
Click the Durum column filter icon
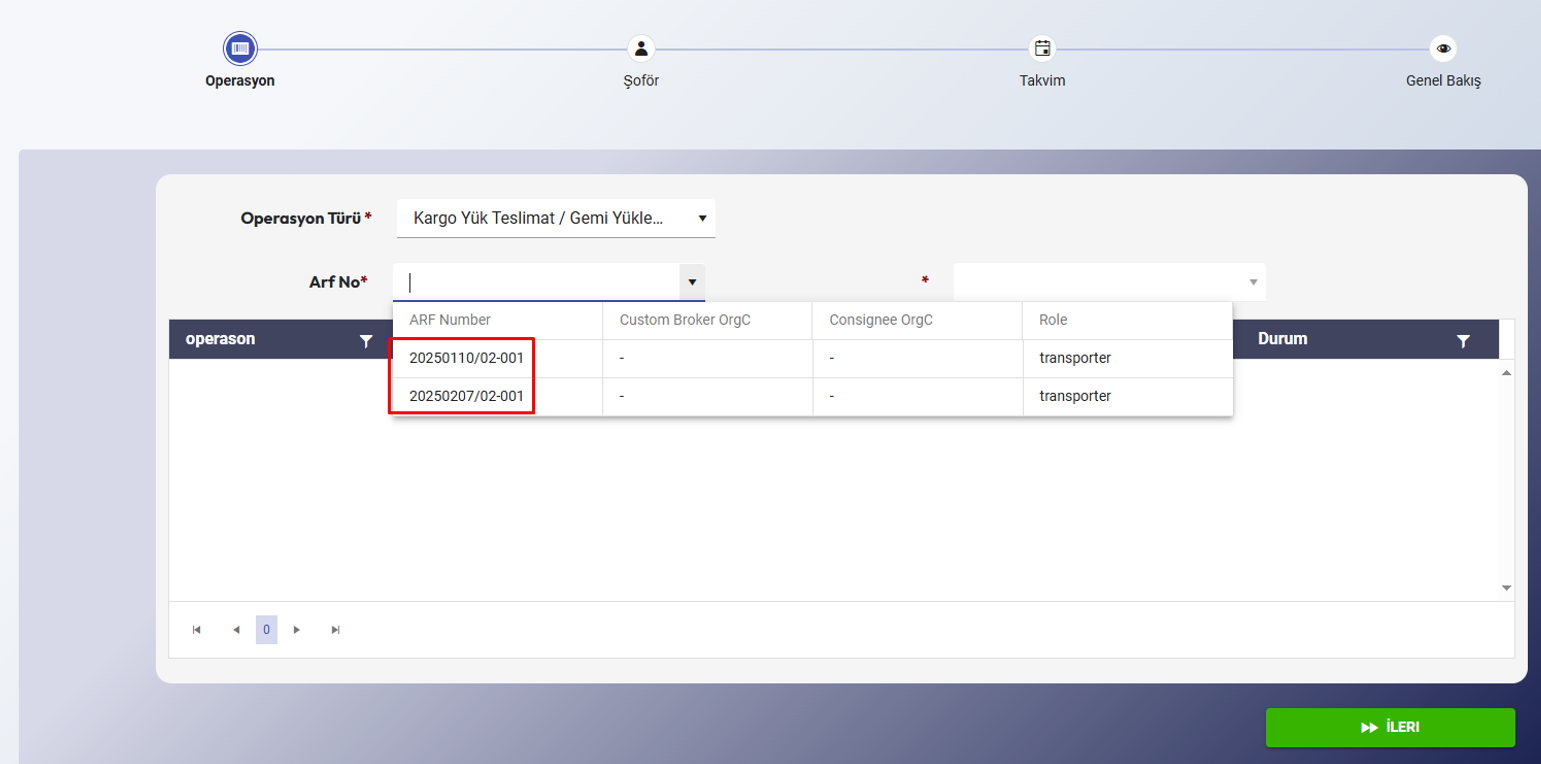click(x=1463, y=341)
